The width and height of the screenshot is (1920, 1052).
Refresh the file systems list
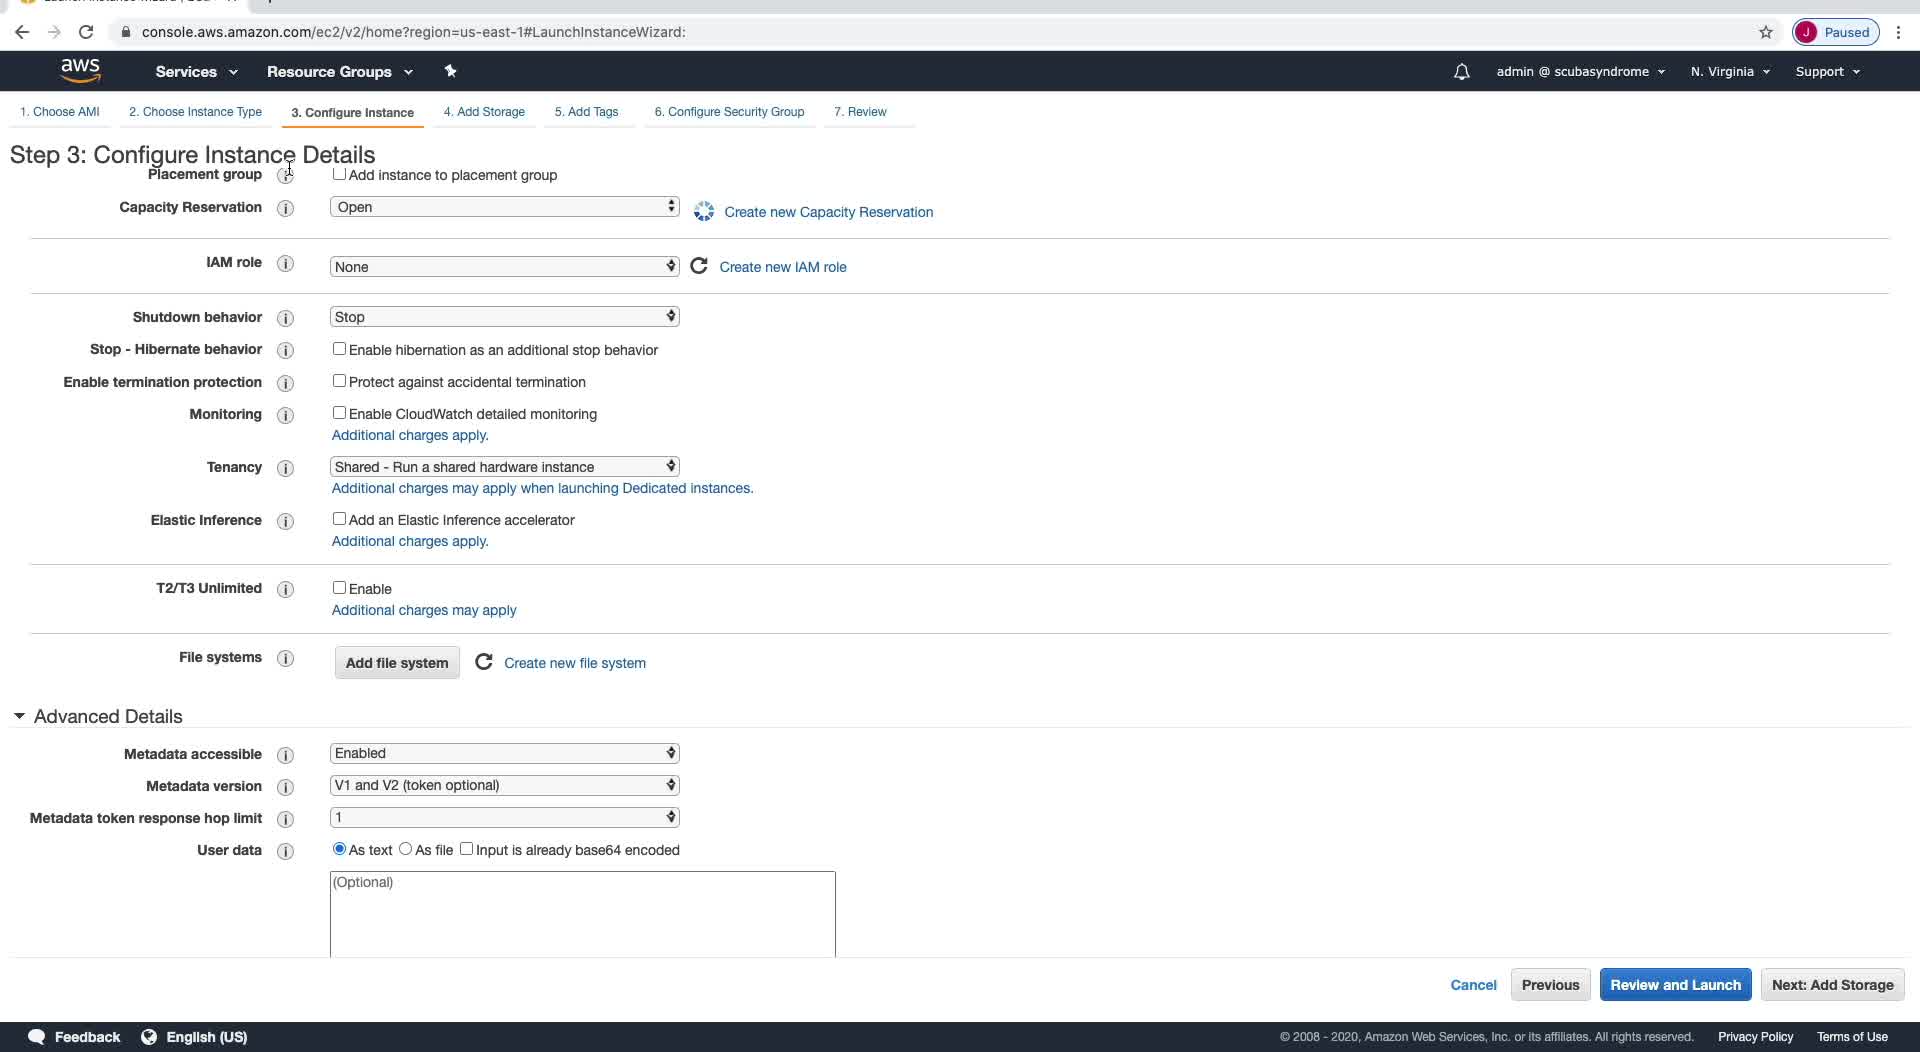tap(484, 662)
